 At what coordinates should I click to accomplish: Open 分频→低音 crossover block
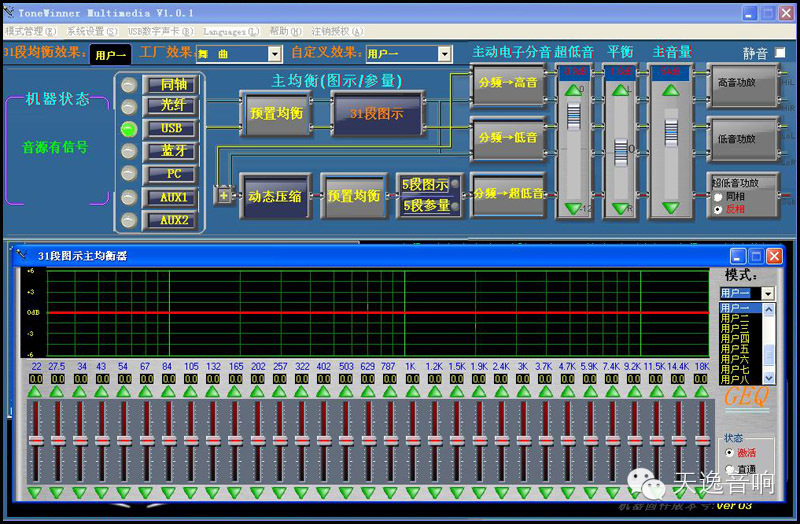point(508,138)
